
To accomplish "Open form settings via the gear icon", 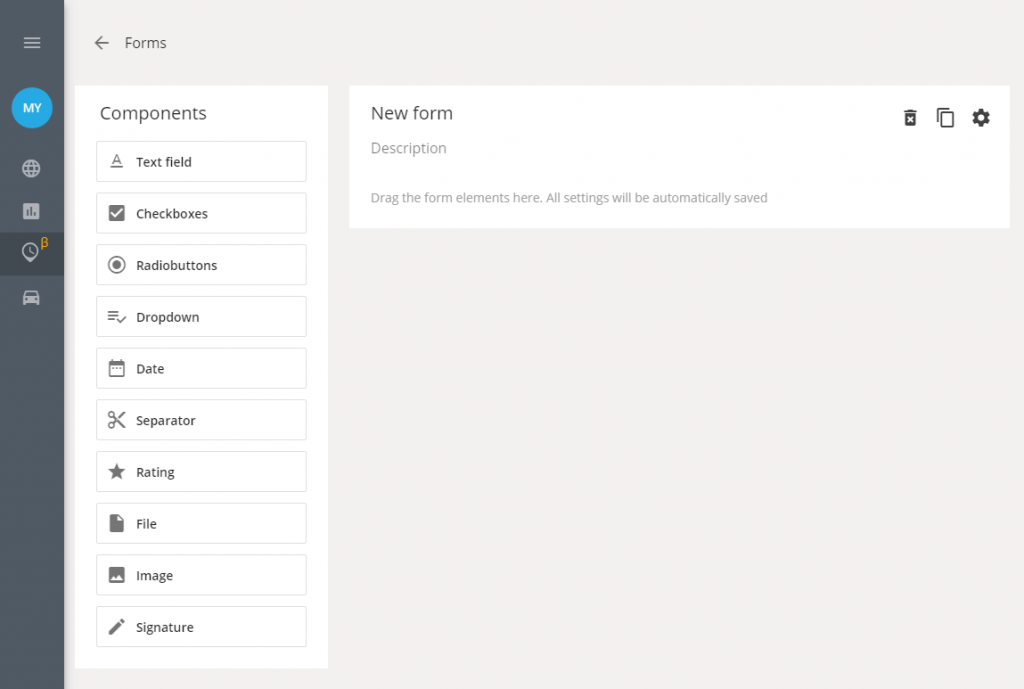I will tap(981, 117).
